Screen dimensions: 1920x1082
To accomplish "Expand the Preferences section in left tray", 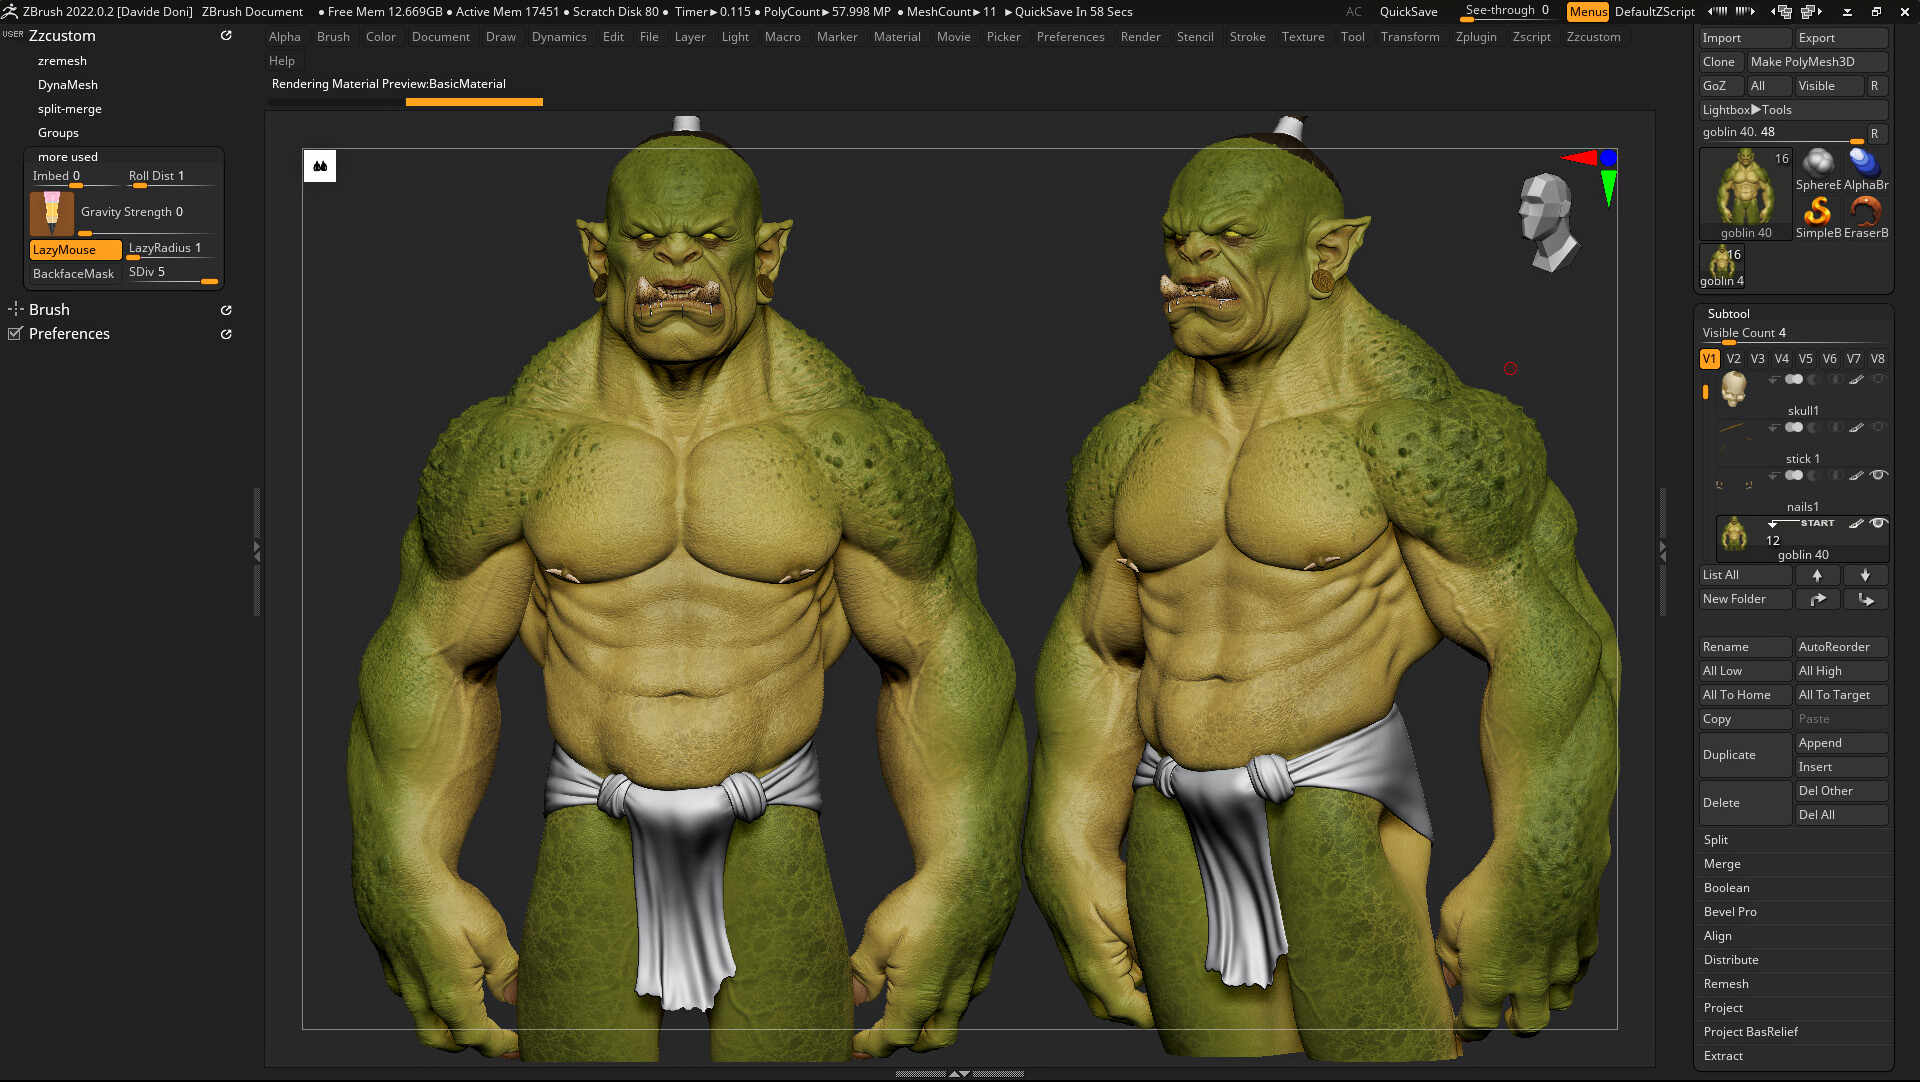I will tap(69, 334).
